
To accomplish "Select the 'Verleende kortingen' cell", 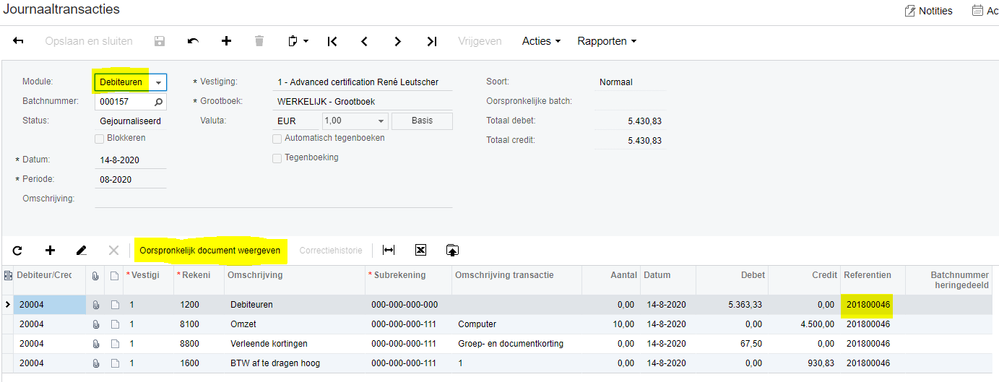I will (294, 344).
